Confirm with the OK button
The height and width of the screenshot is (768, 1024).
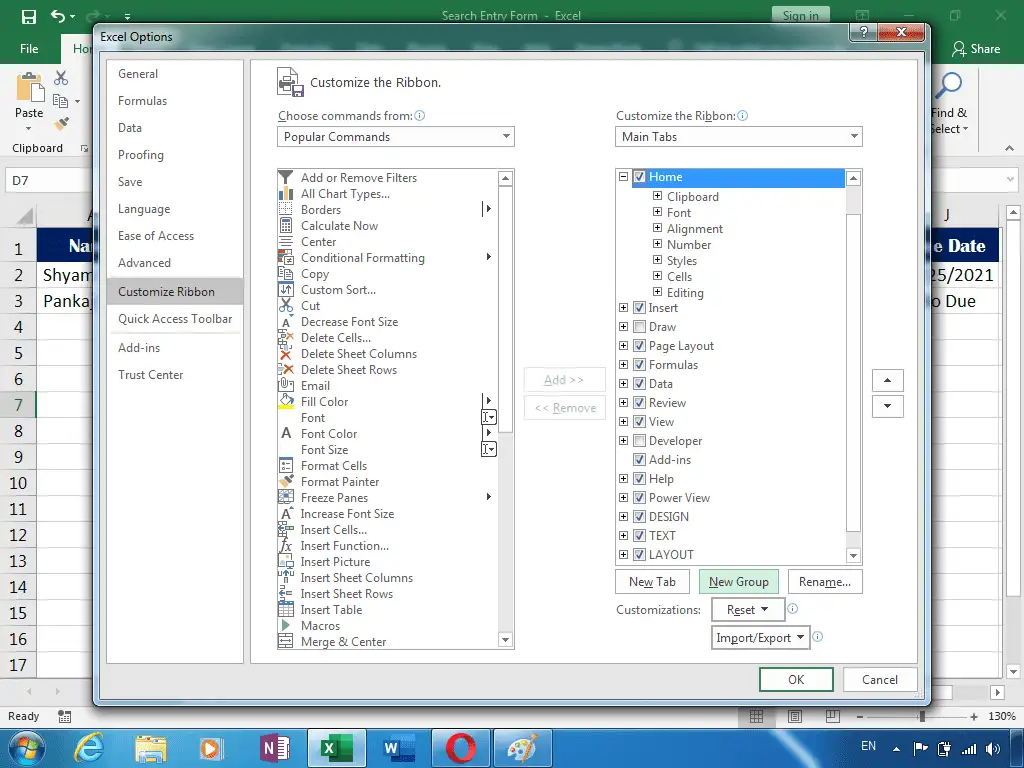point(796,680)
